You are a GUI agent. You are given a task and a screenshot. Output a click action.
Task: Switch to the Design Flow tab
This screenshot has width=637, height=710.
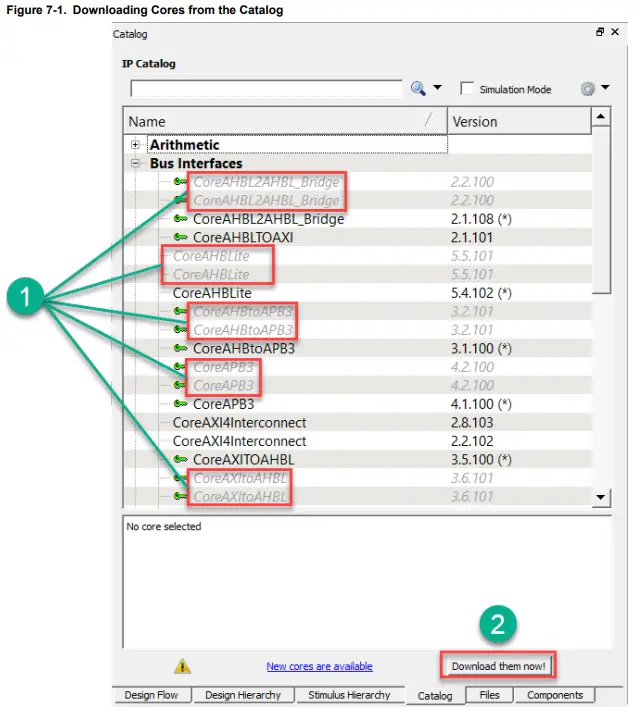[x=151, y=695]
